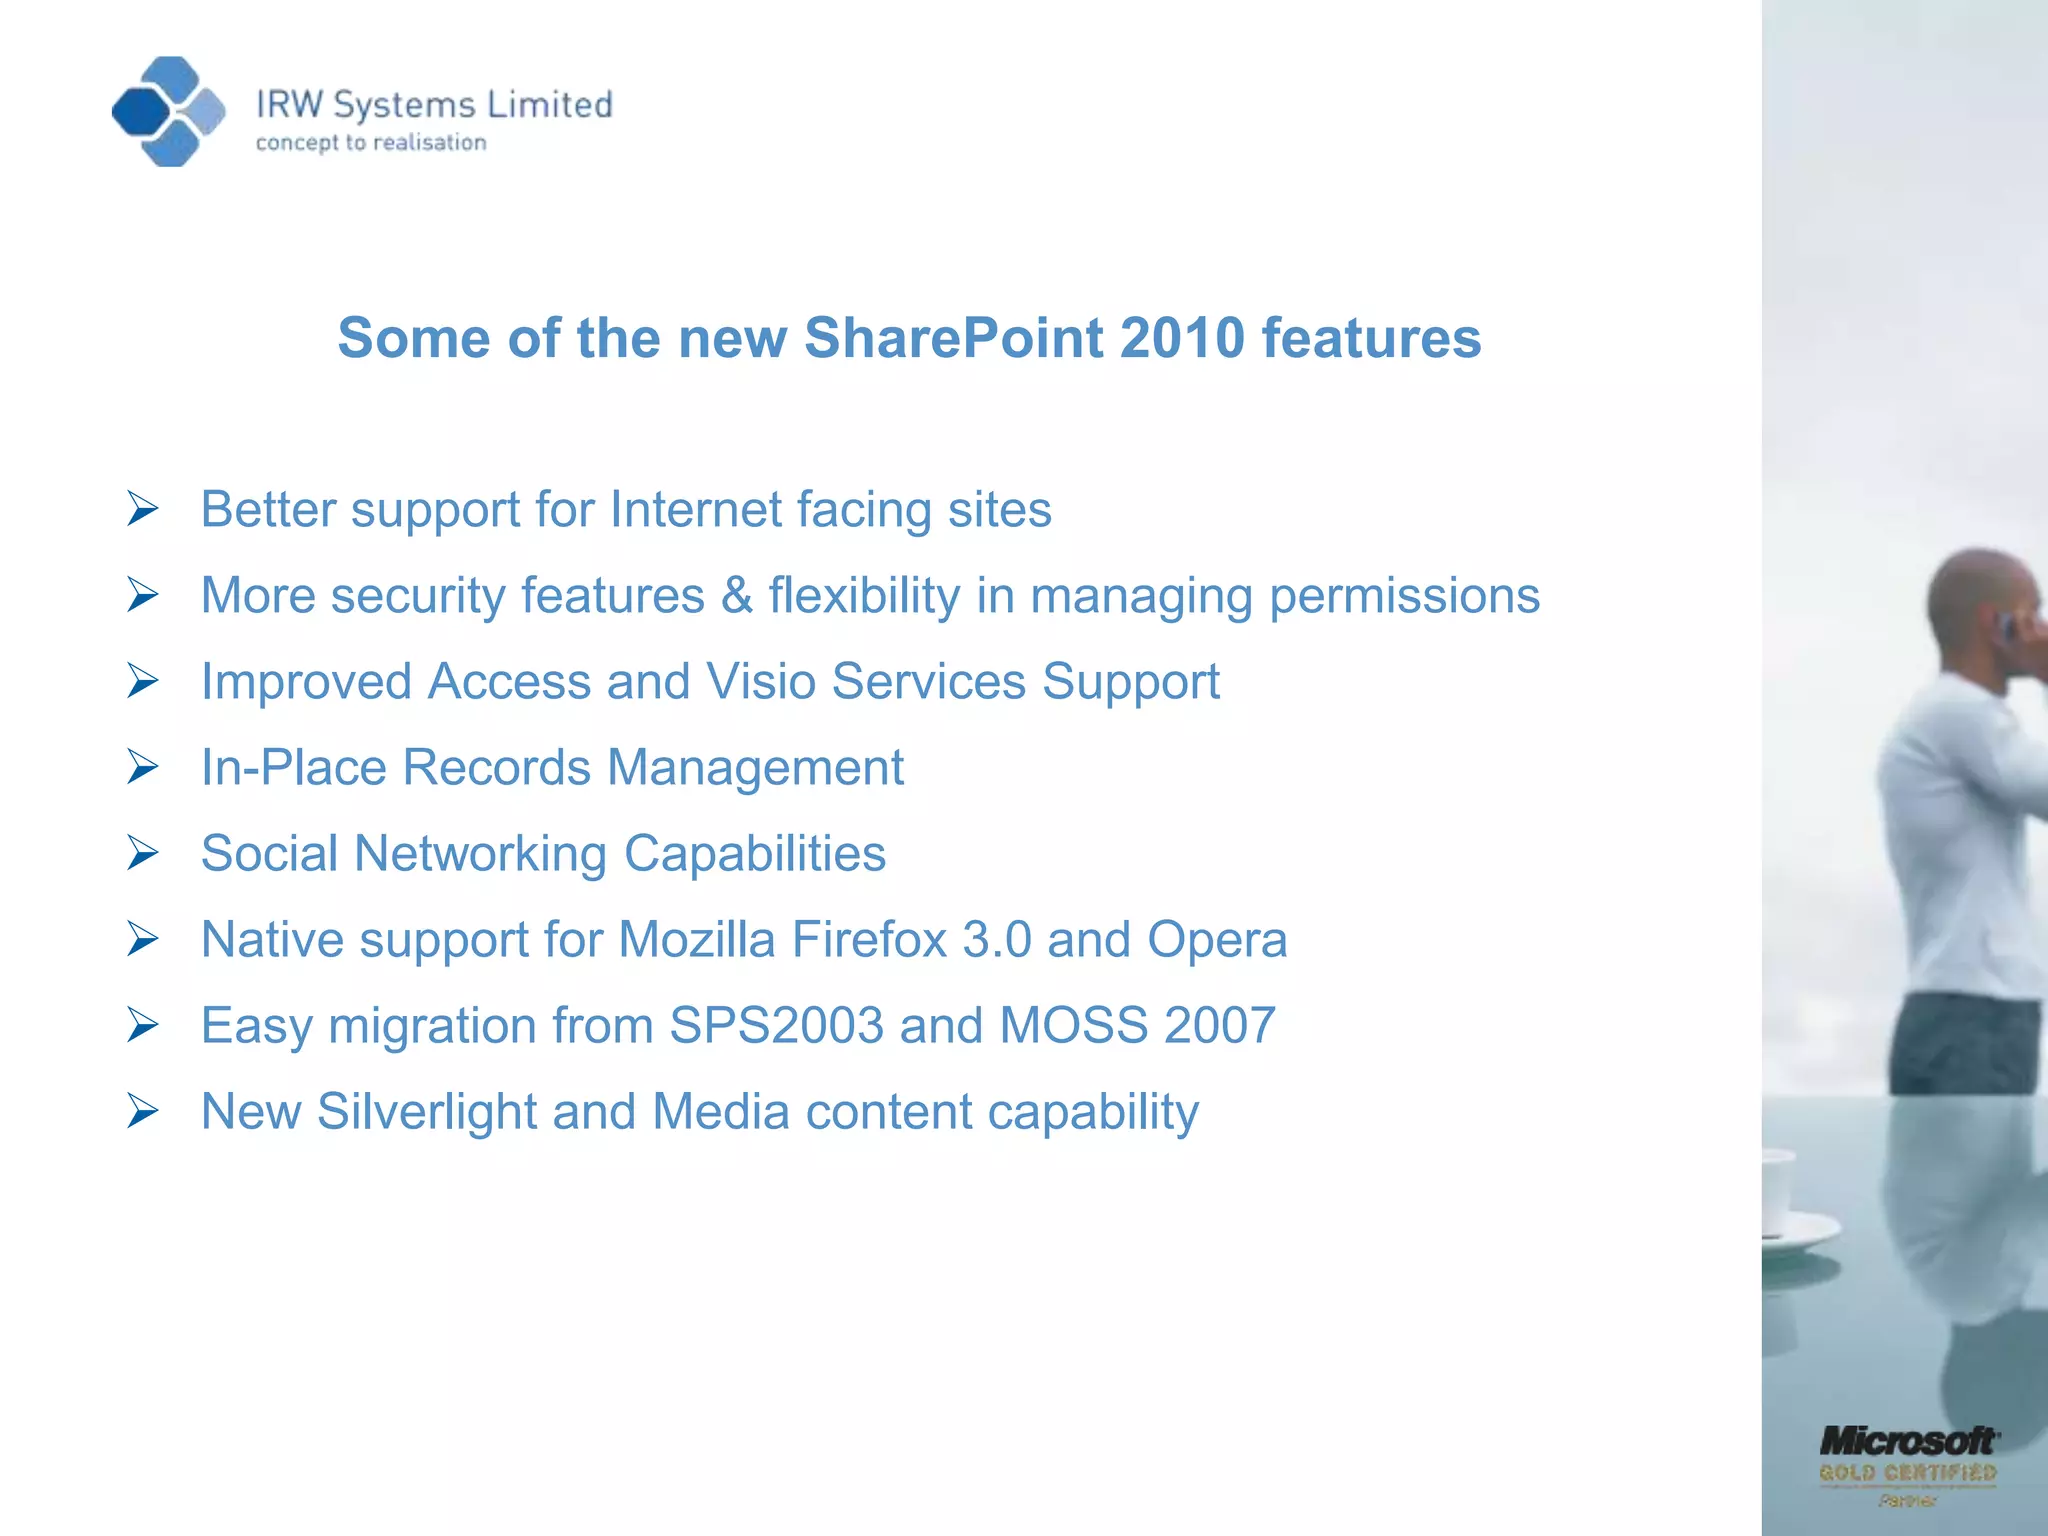Select the 'Better support for Internet facing sites' line
The height and width of the screenshot is (1536, 2048).
coord(626,509)
